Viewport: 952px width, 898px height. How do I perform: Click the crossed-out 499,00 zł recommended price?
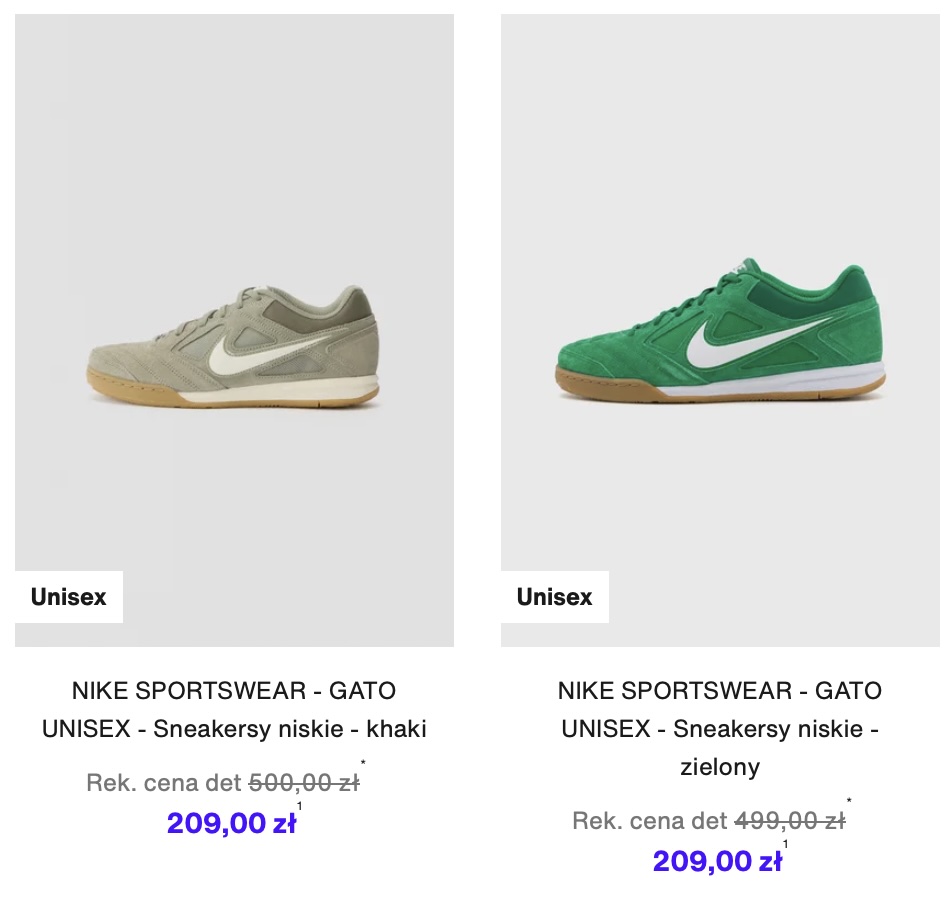(x=790, y=821)
